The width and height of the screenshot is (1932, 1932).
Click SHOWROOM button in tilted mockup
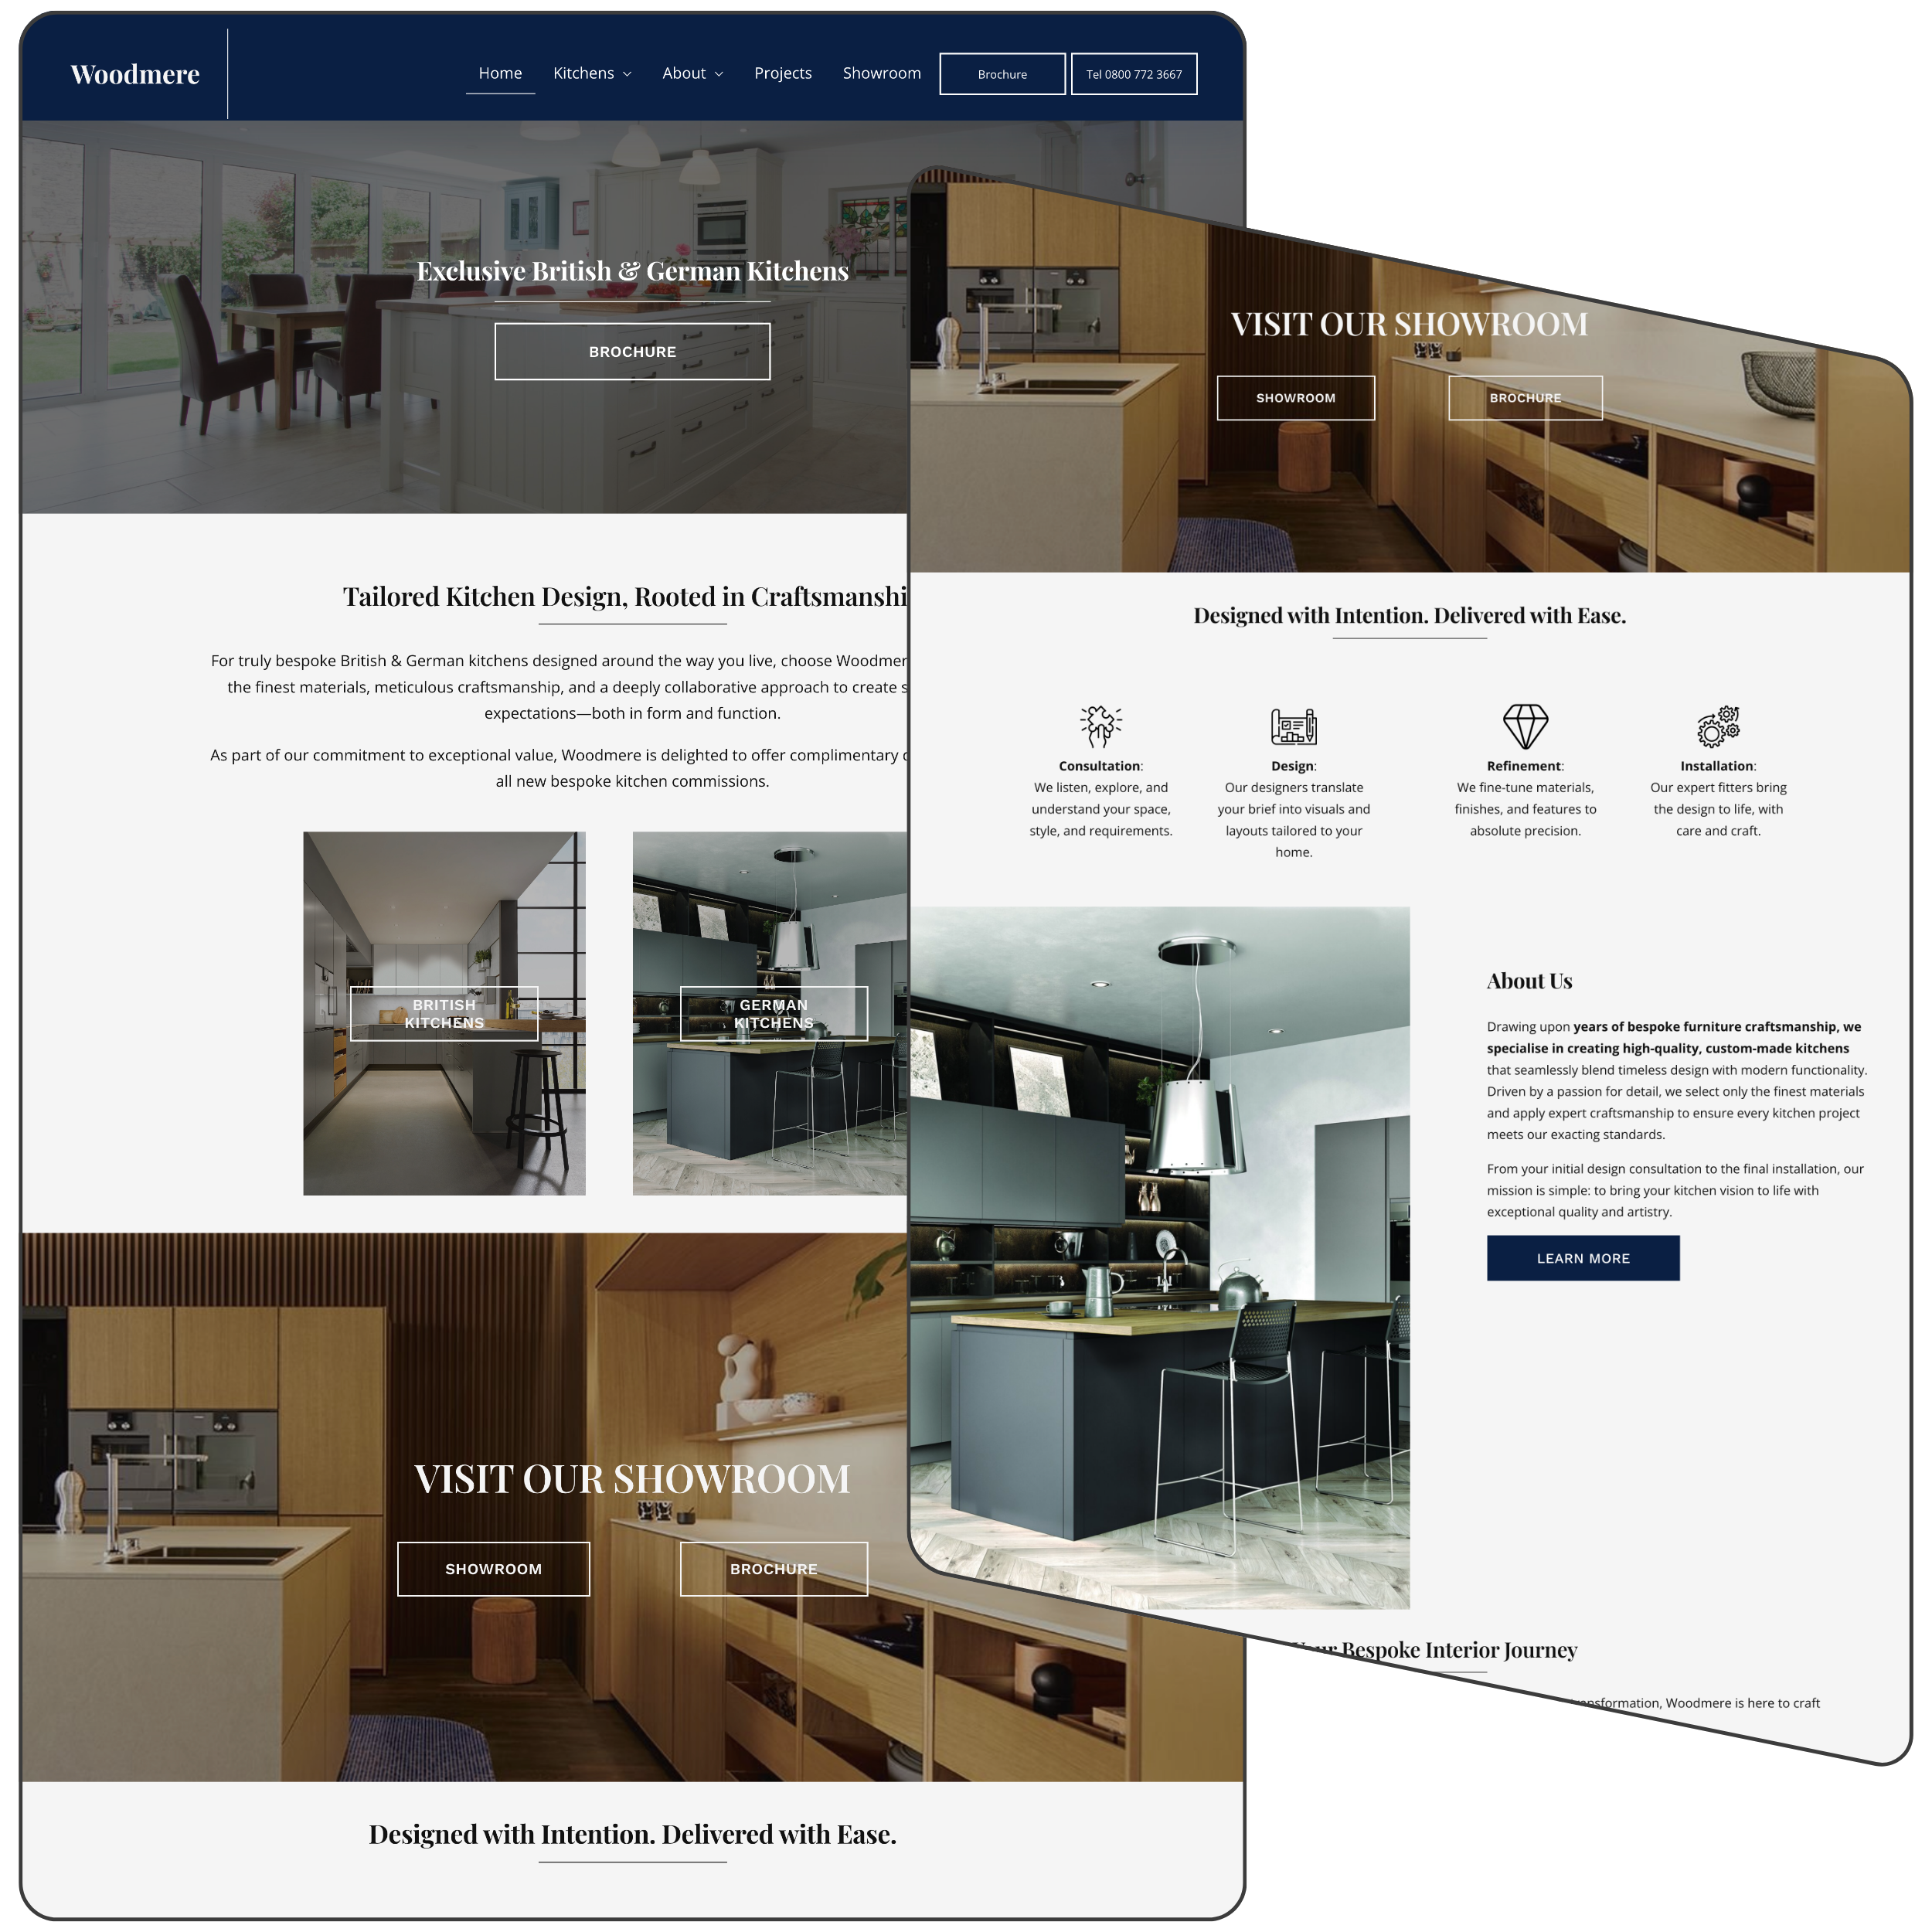1295,398
